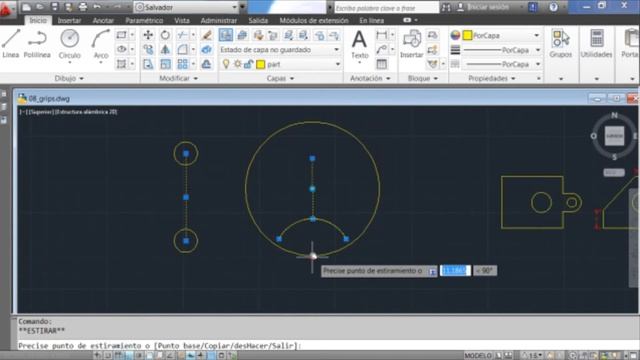Open the Utilidades calculator panel
The width and height of the screenshot is (640, 360).
(x=596, y=44)
